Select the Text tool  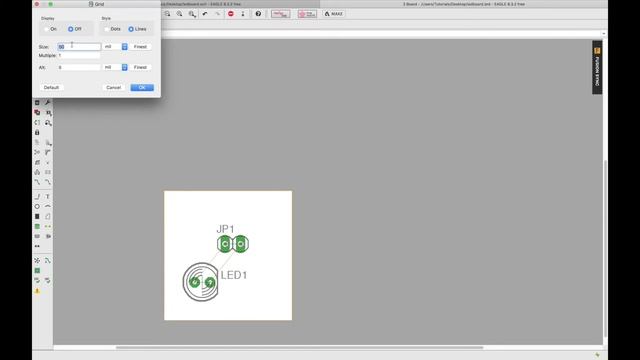tap(48, 196)
